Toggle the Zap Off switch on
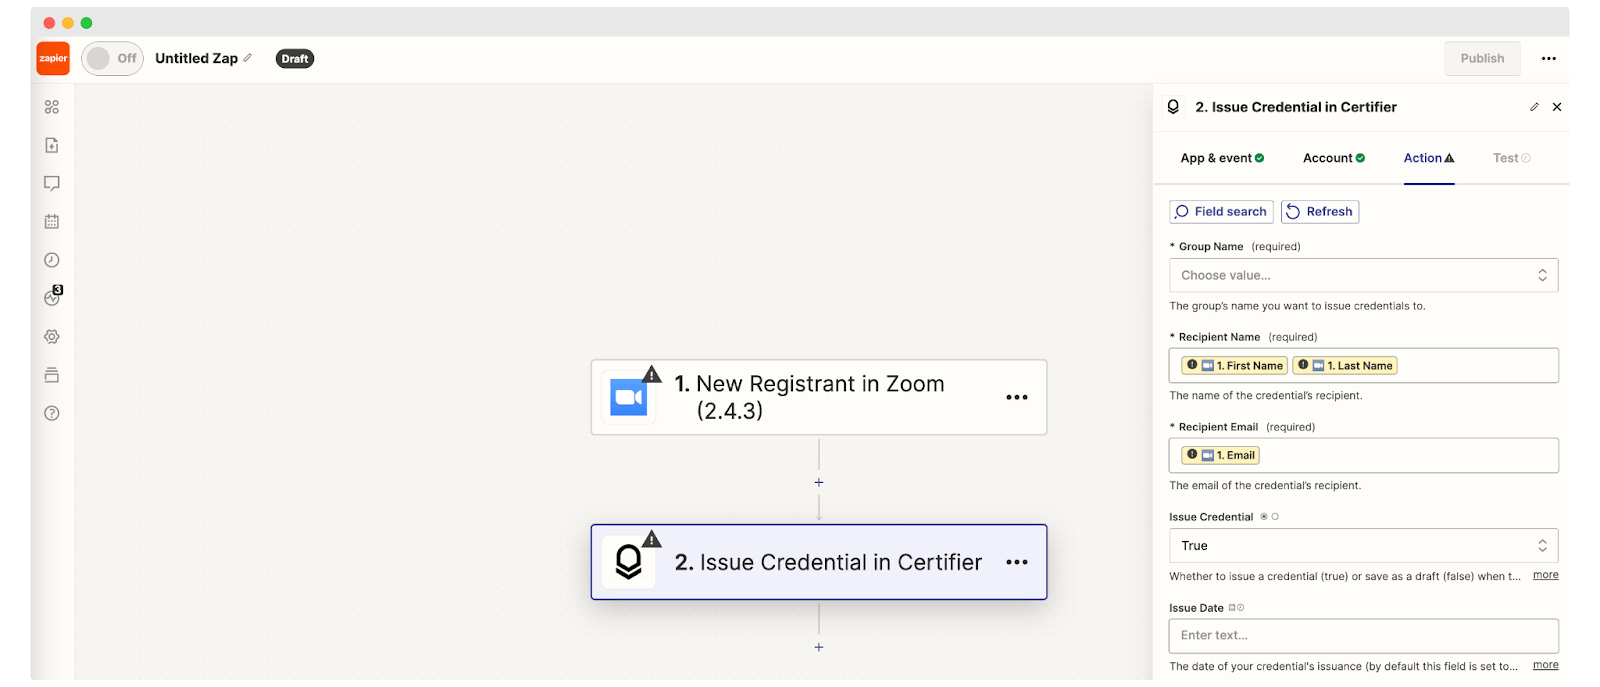Viewport: 1600px width, 687px height. click(112, 58)
